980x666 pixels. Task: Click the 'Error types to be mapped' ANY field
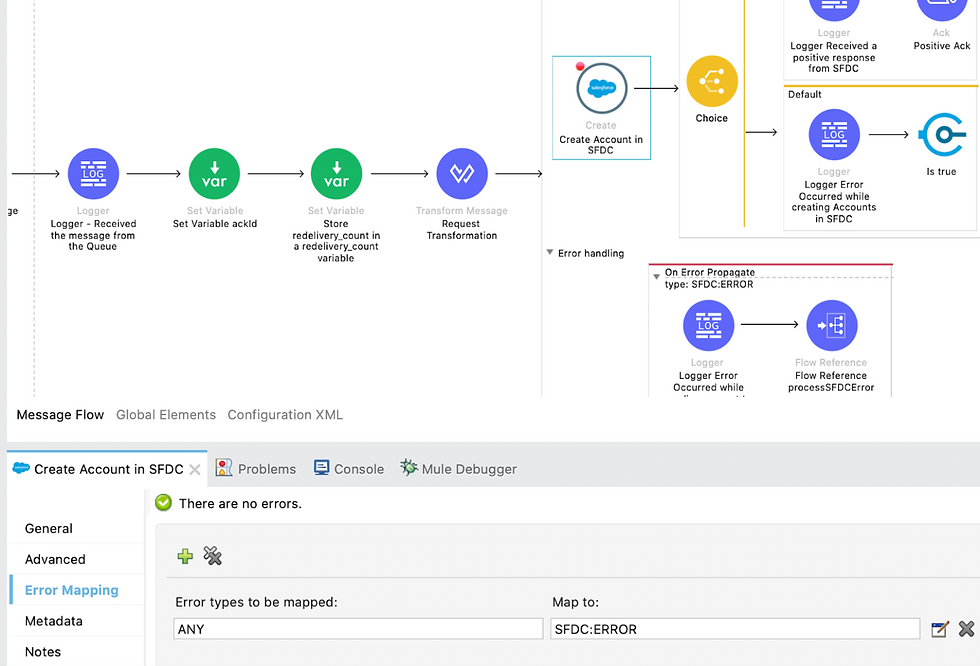coord(358,629)
